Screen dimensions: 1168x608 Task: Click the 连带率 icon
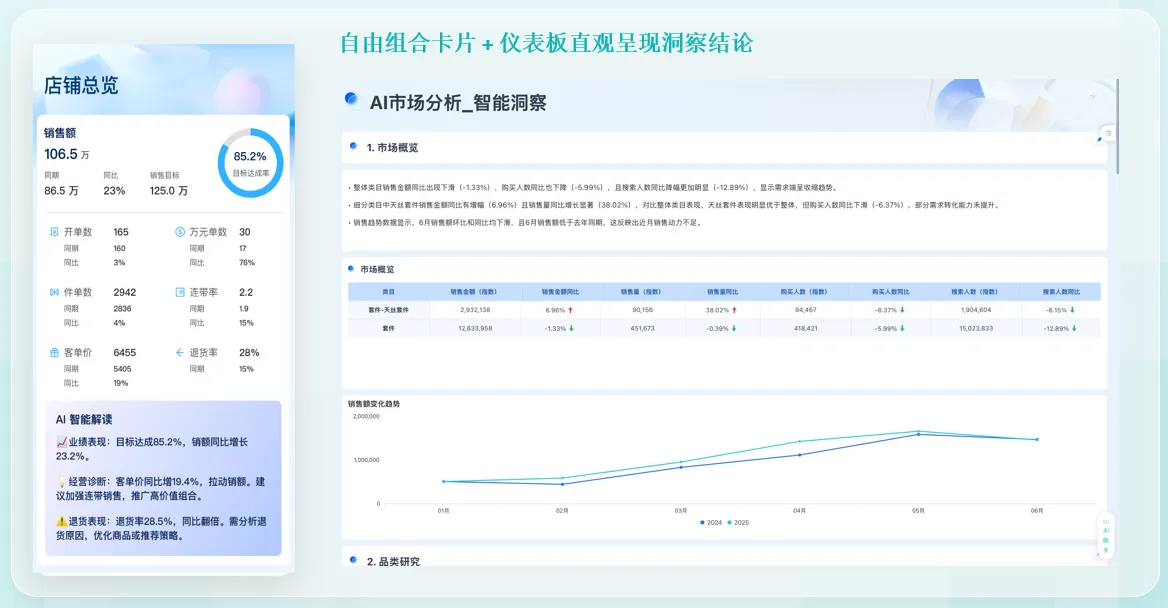pyautogui.click(x=180, y=292)
